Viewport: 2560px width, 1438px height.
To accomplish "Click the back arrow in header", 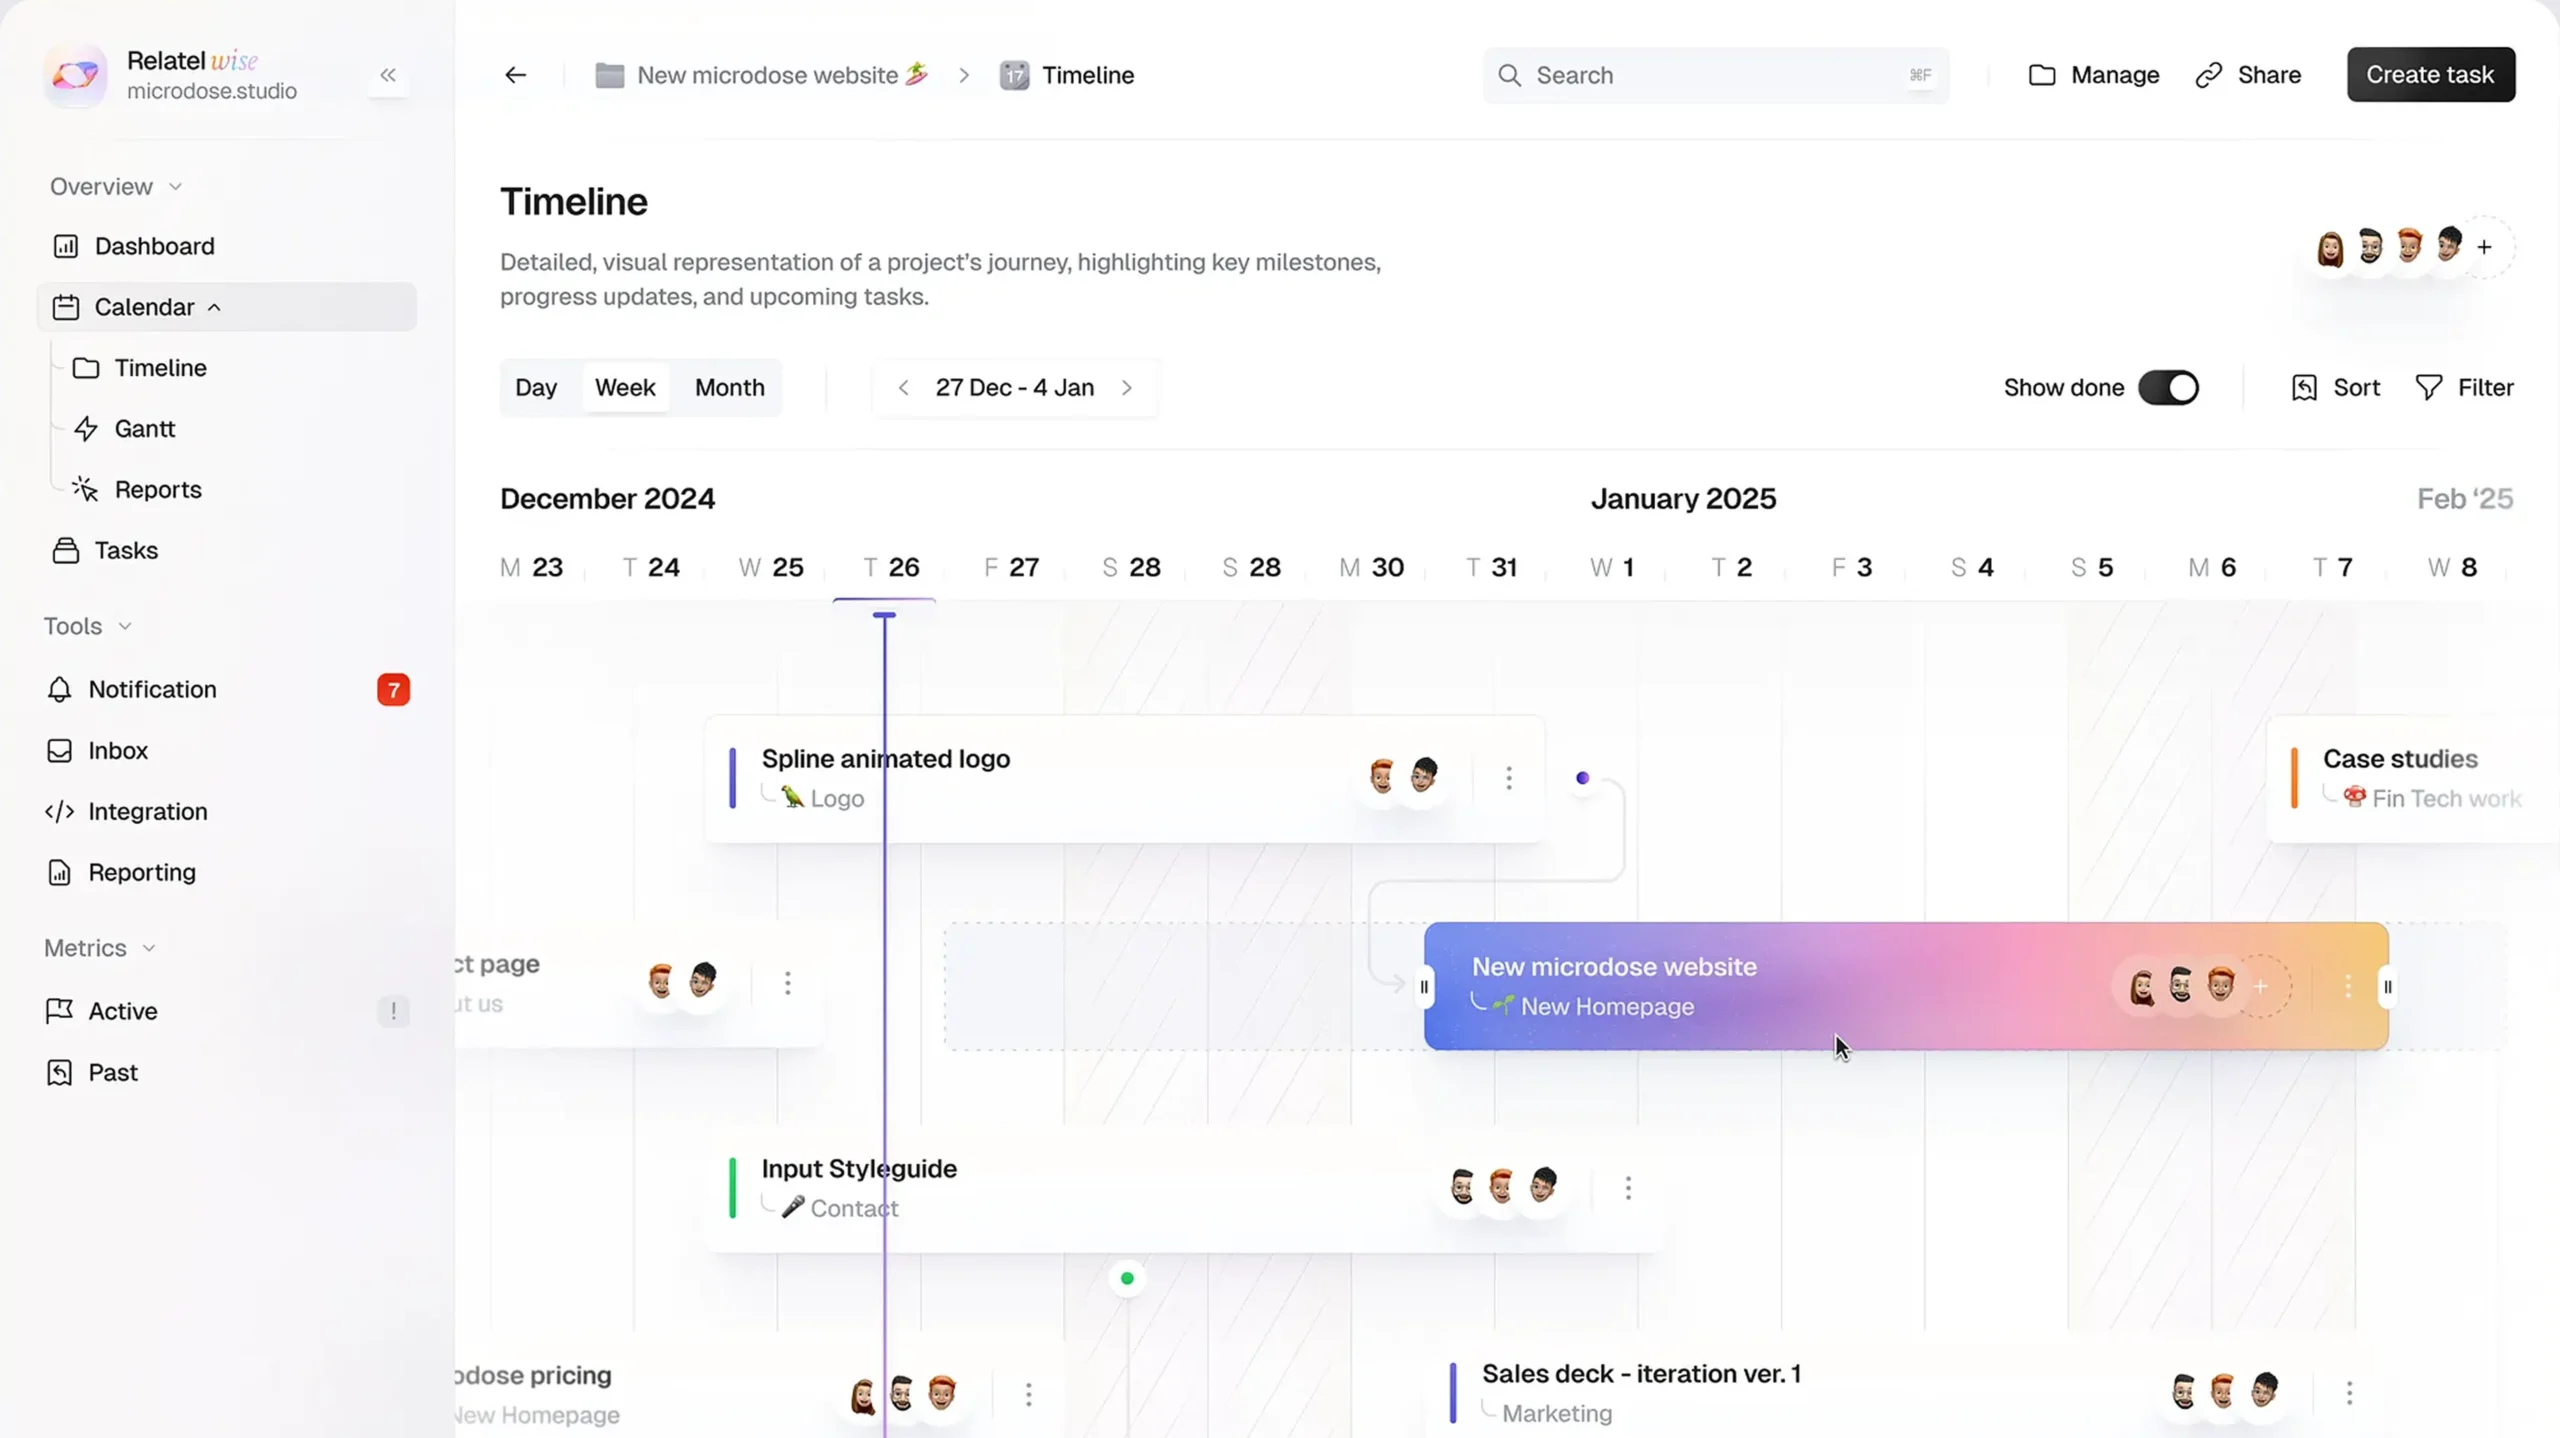I will click(x=515, y=75).
